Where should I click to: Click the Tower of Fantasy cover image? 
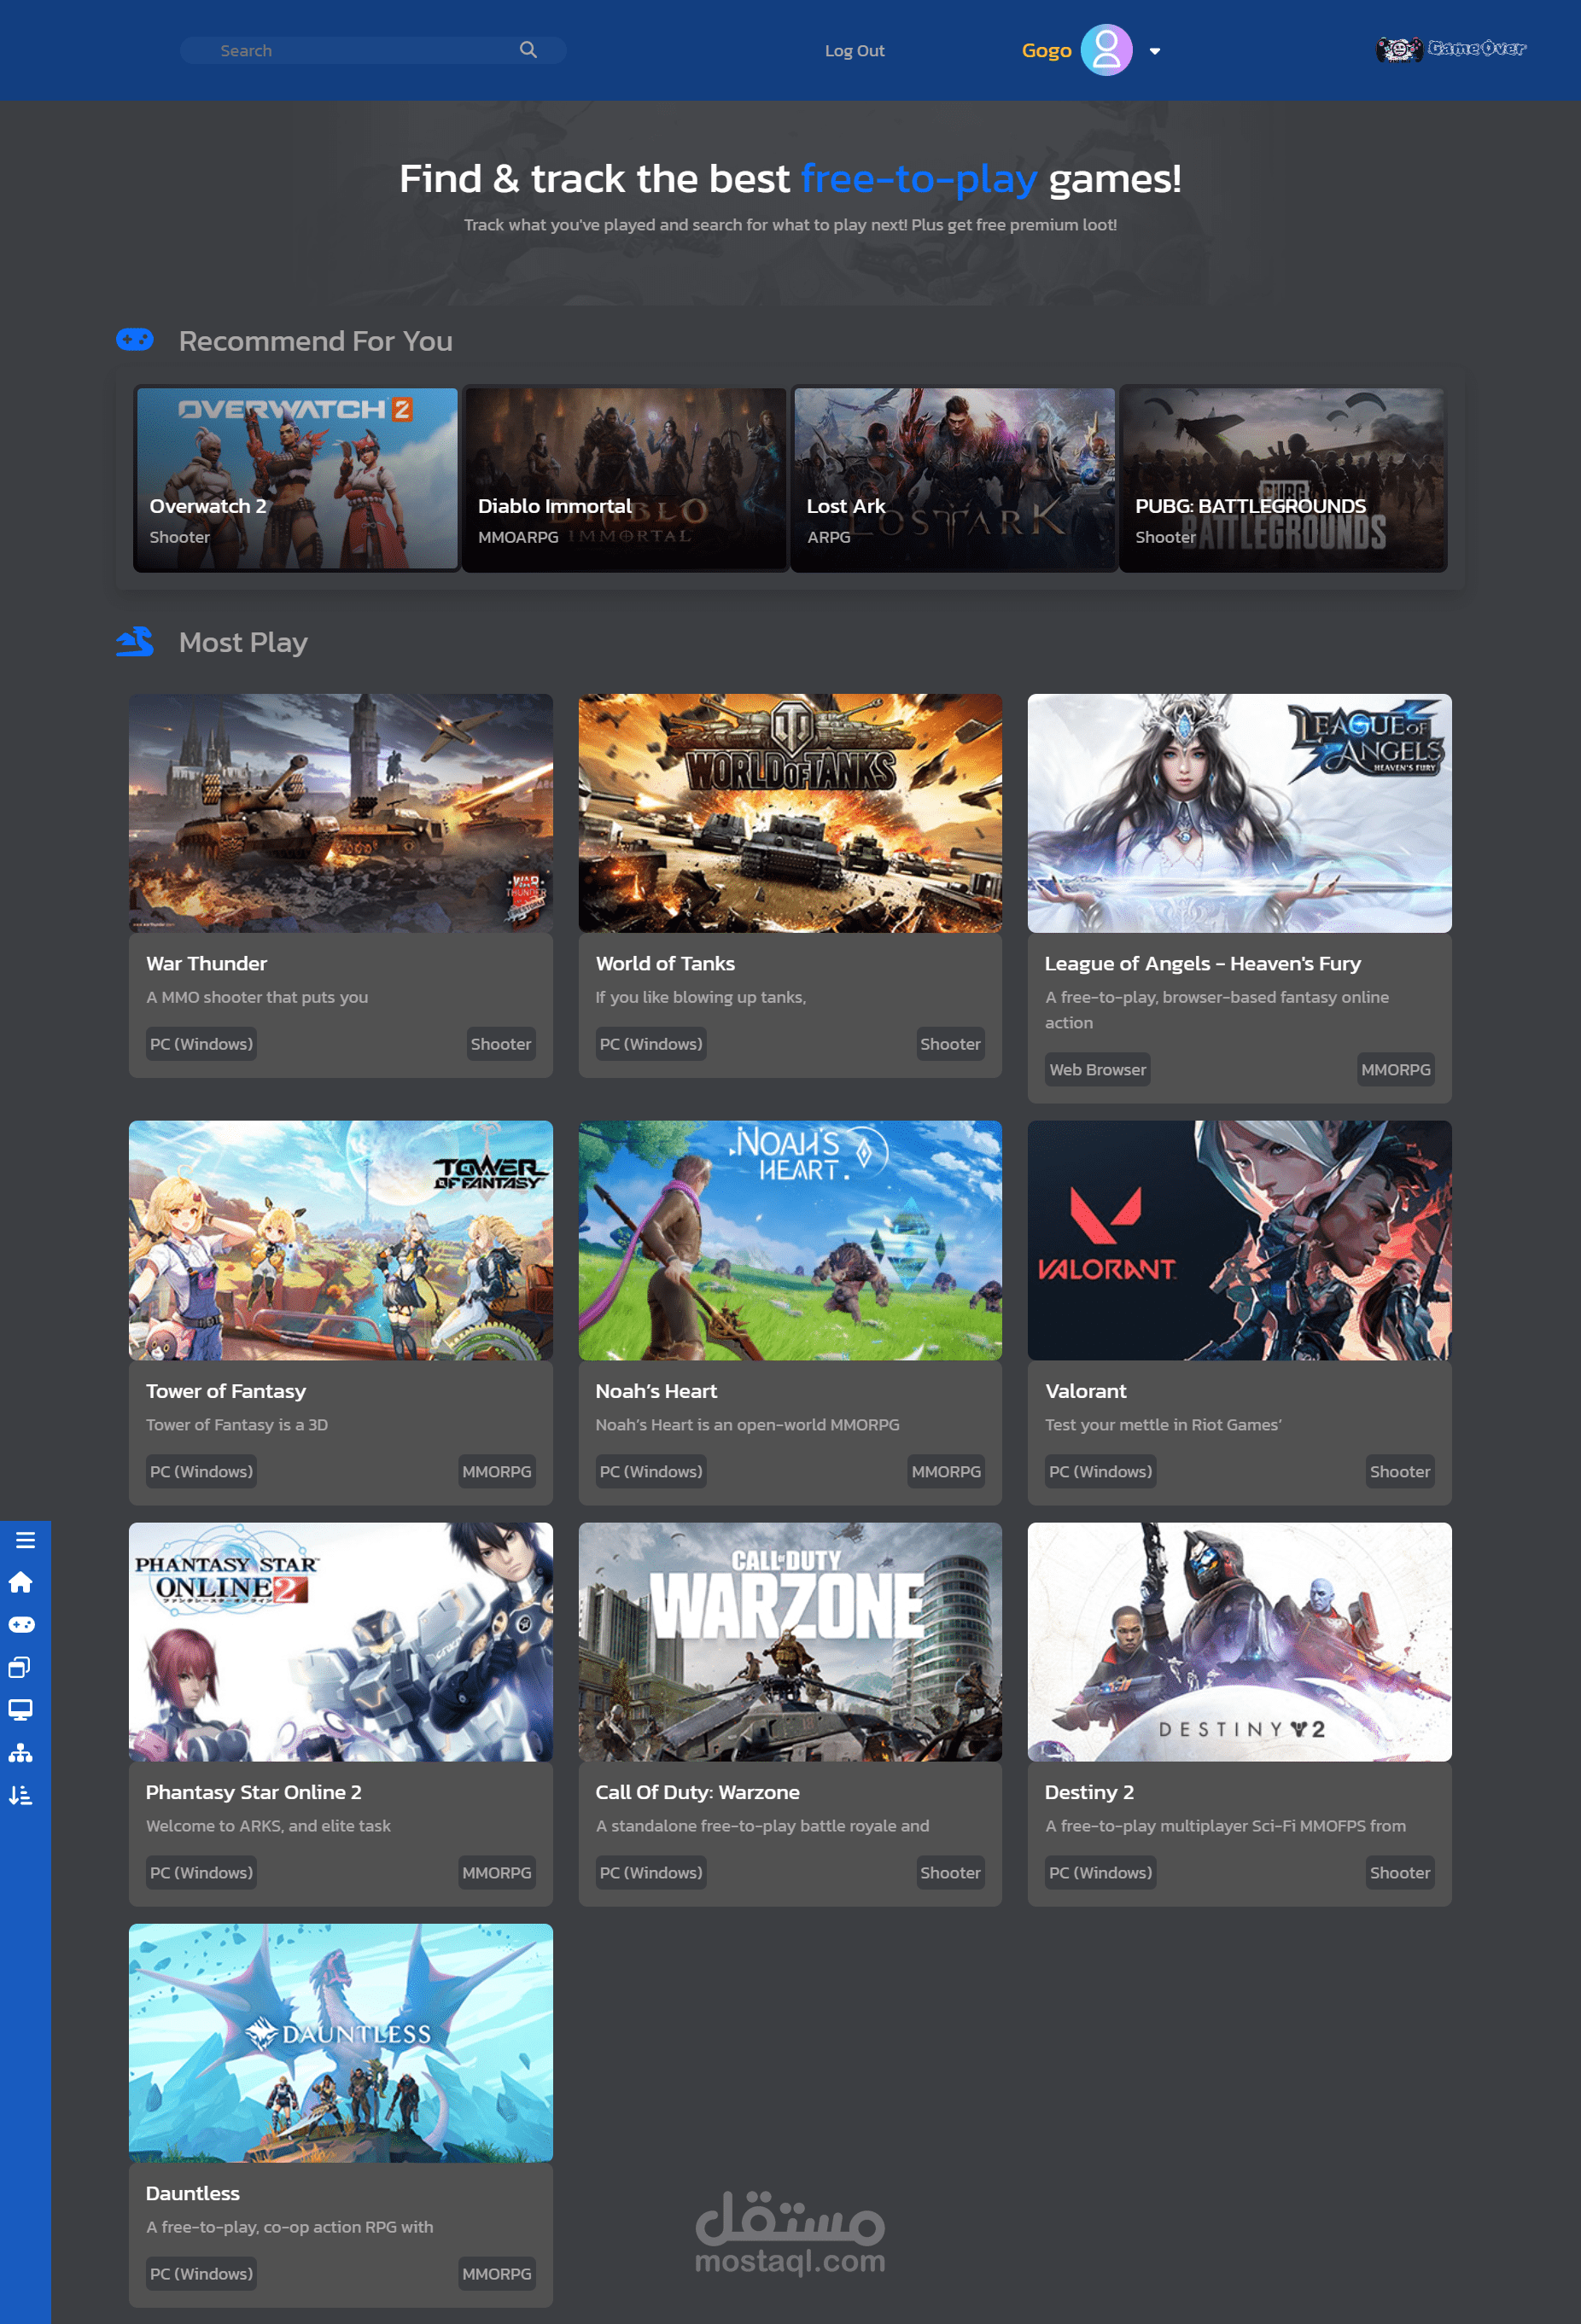(x=341, y=1240)
